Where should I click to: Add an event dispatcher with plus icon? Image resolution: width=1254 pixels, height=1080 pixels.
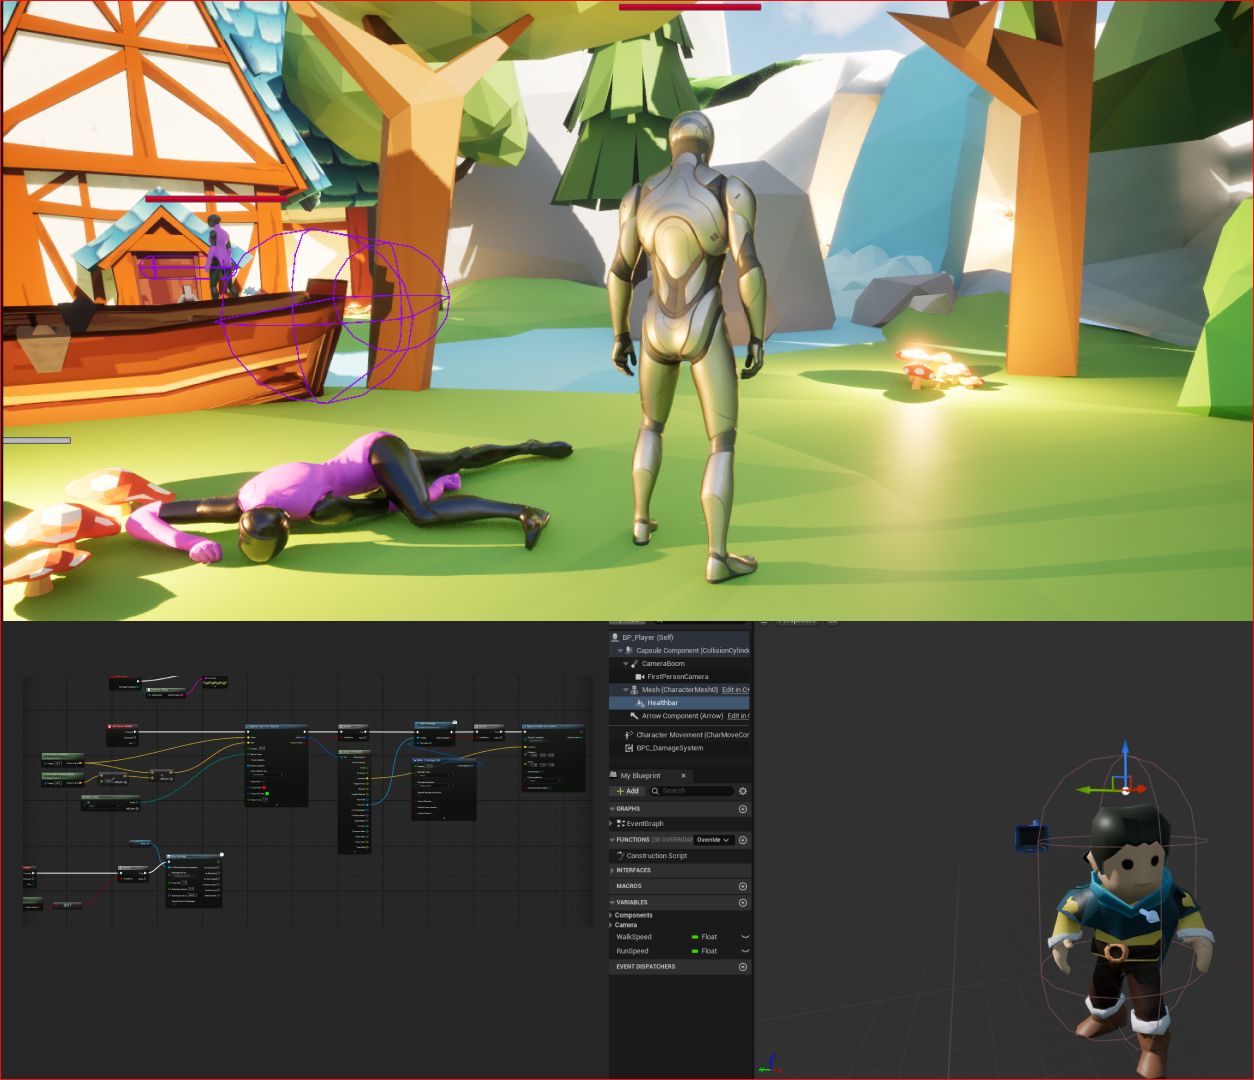tap(742, 967)
